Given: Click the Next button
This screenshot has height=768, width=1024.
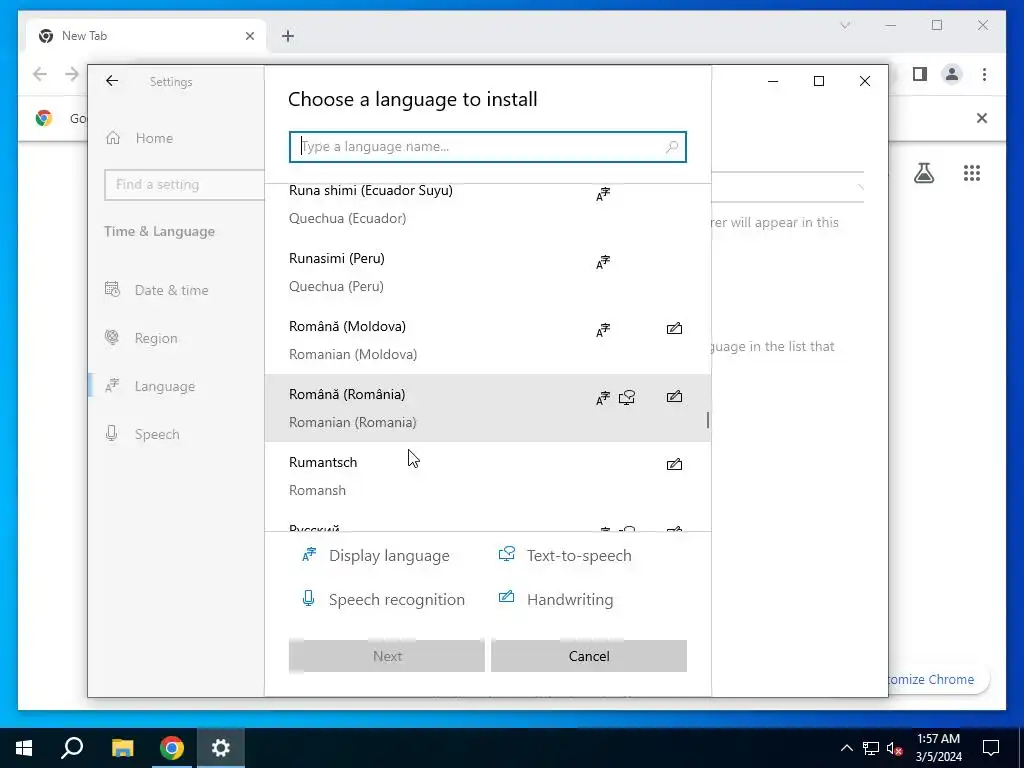Looking at the screenshot, I should tap(387, 656).
